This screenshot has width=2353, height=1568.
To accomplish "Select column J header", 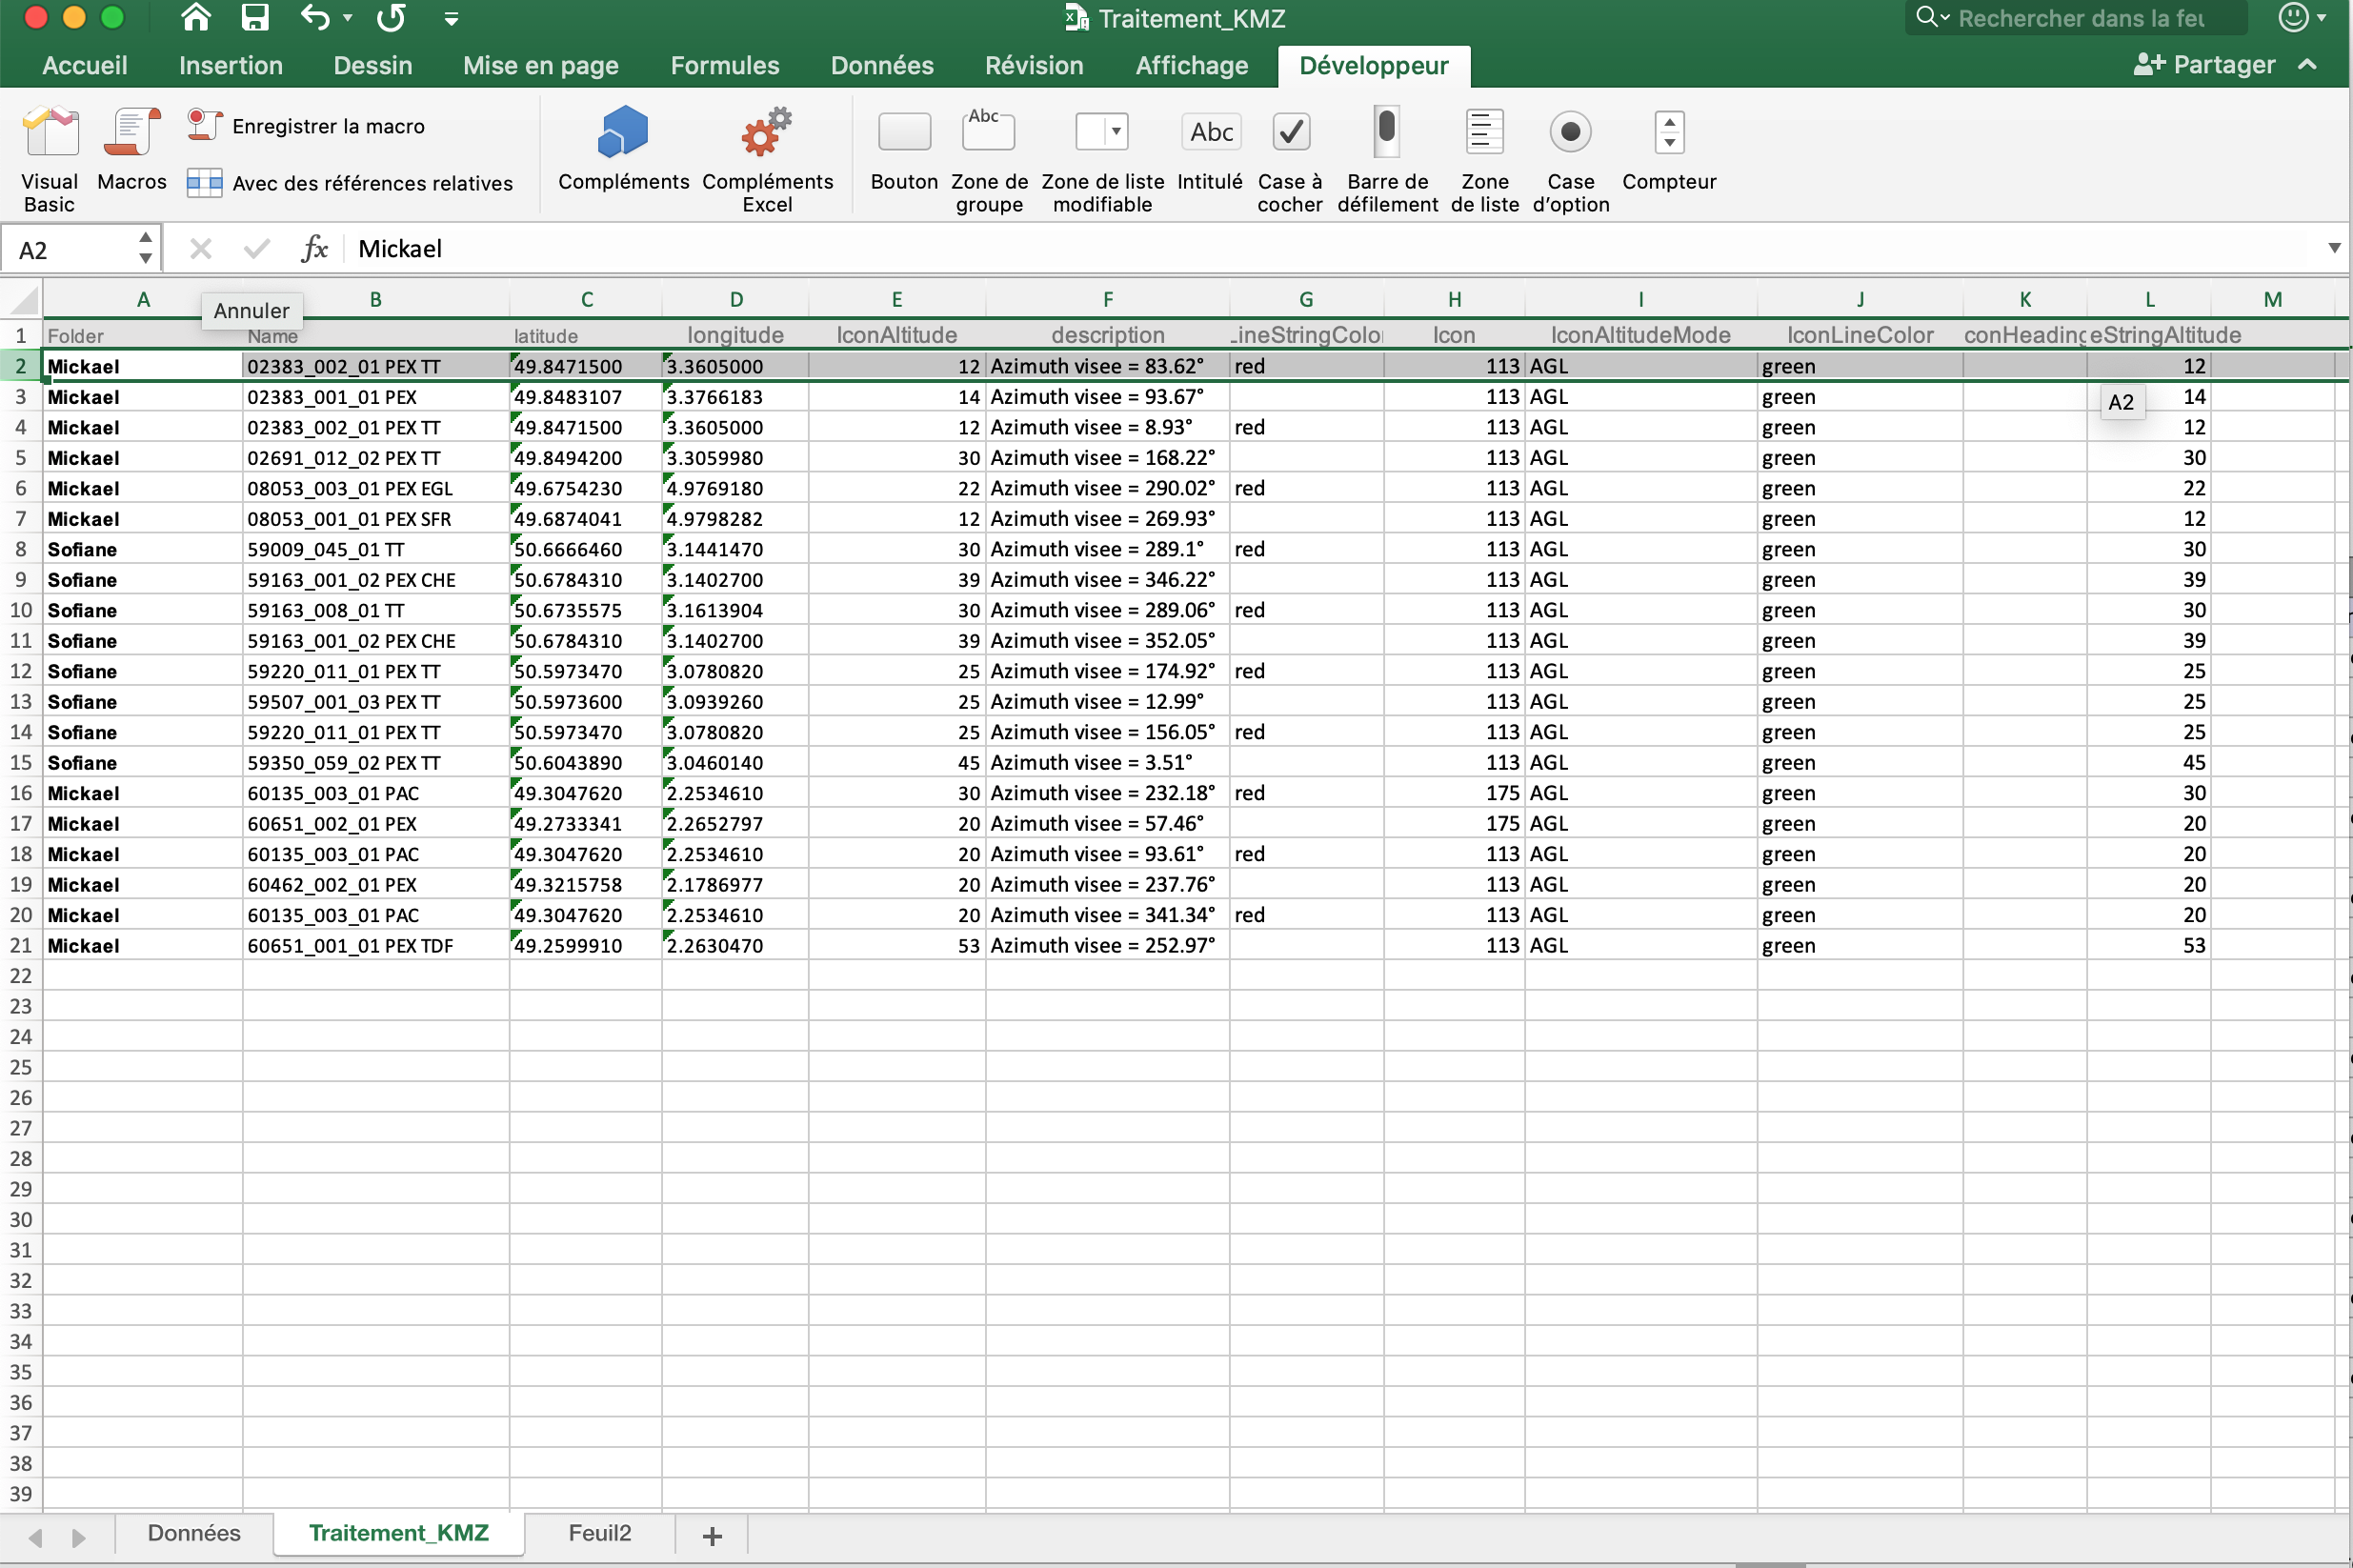I will click(x=1860, y=299).
